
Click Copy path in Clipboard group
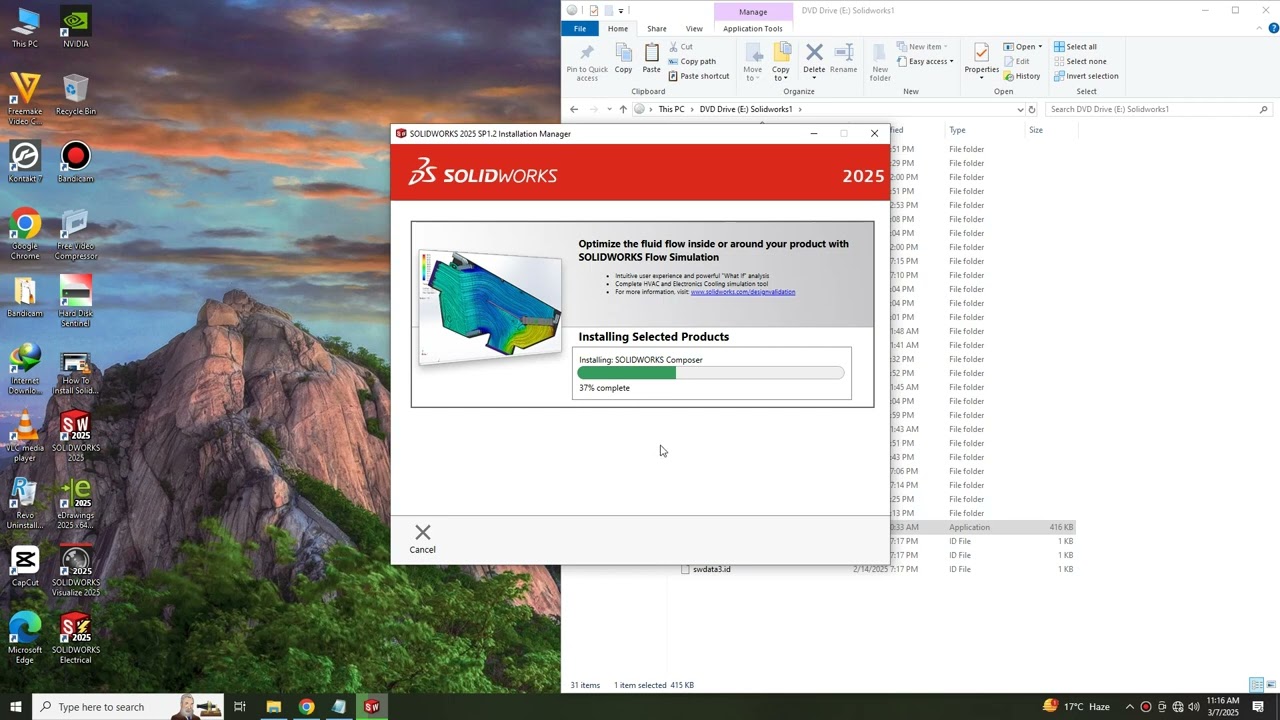pyautogui.click(x=692, y=61)
